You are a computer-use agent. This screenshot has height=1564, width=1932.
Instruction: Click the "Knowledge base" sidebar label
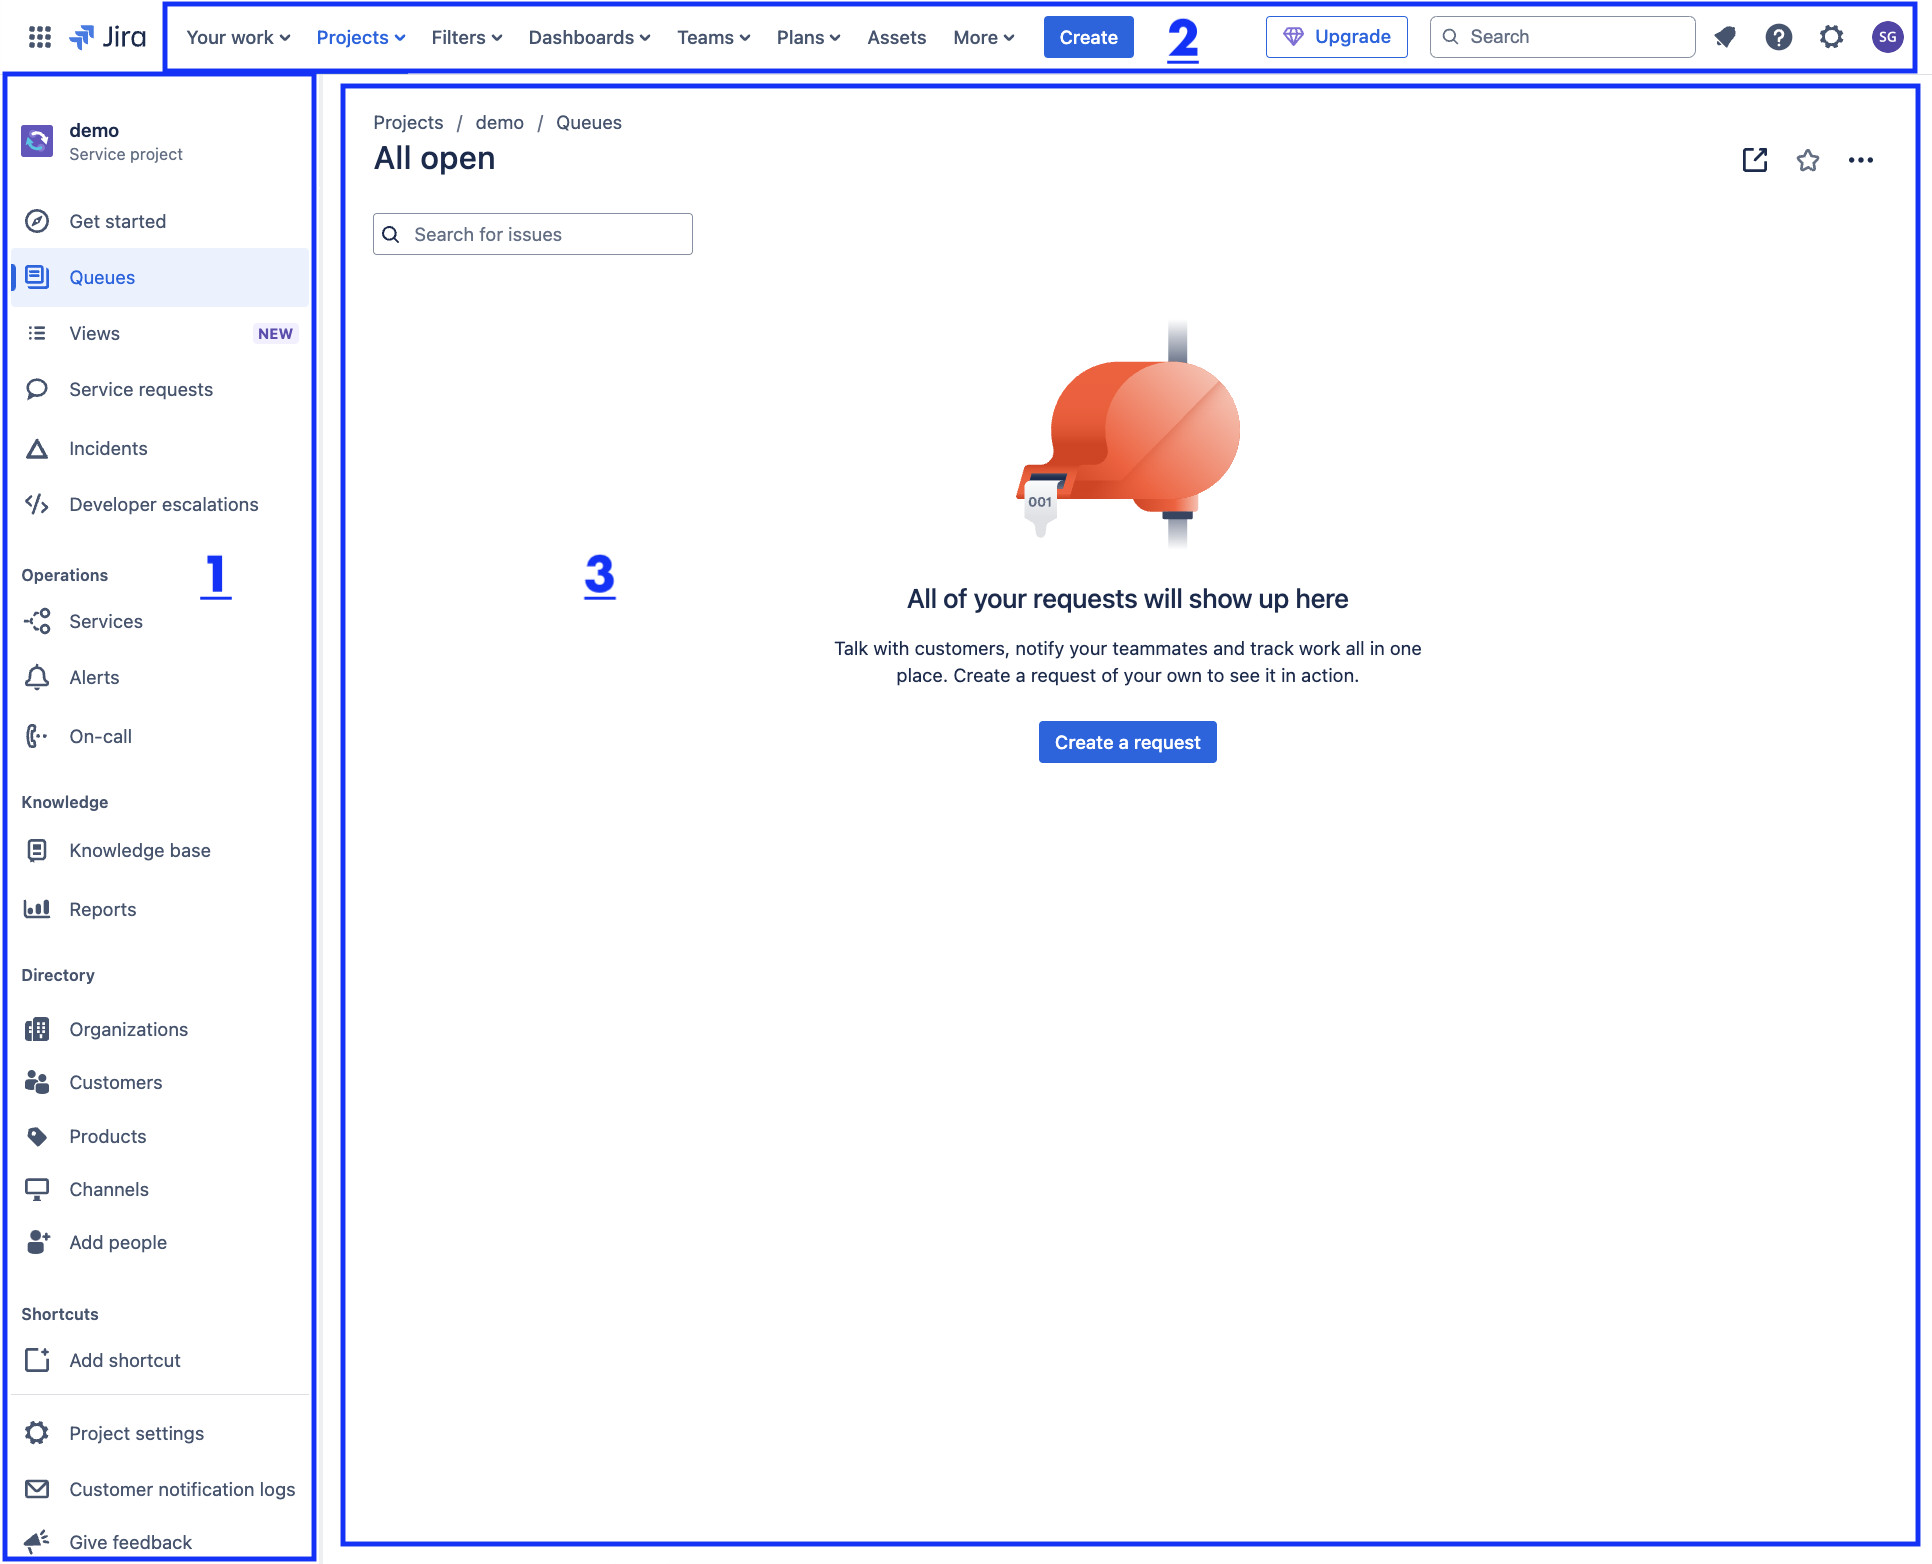click(140, 850)
